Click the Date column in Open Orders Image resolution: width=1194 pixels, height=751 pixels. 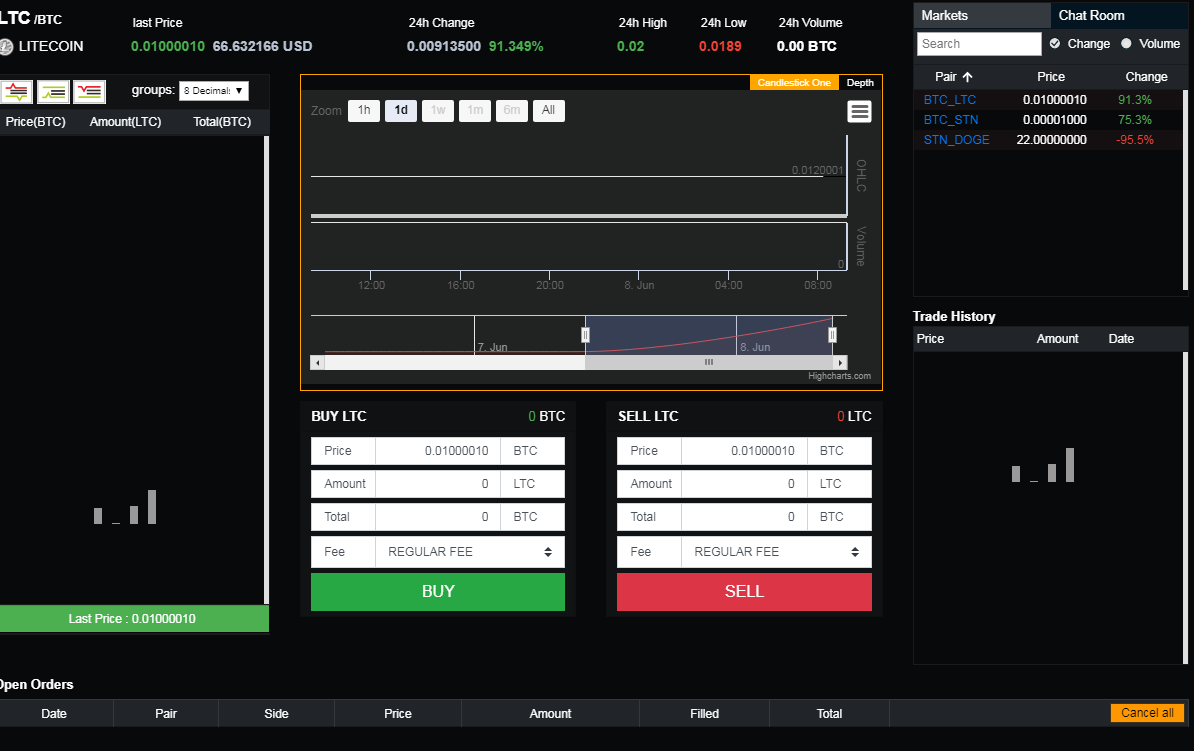(54, 714)
